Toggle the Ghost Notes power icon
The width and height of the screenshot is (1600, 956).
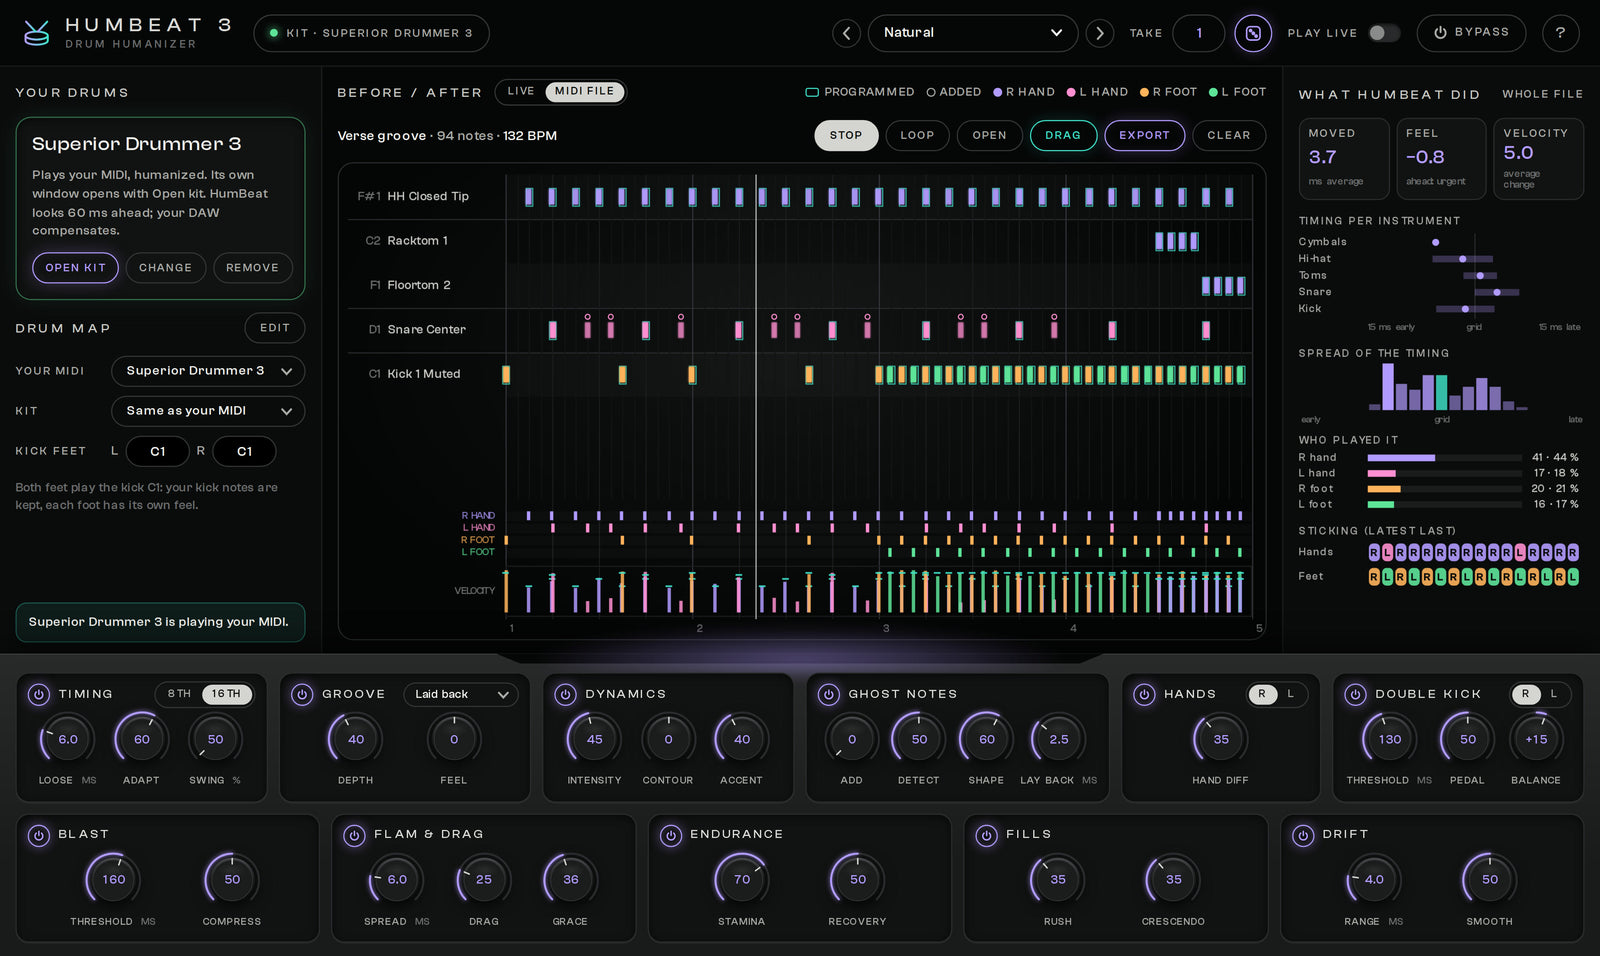[828, 694]
